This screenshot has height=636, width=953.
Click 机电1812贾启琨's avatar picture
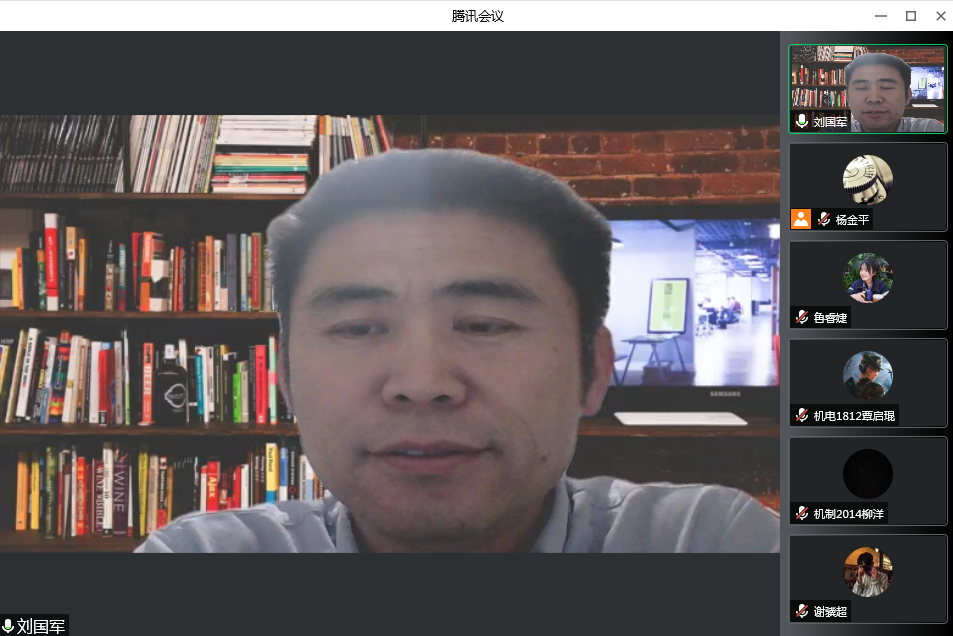pos(867,375)
